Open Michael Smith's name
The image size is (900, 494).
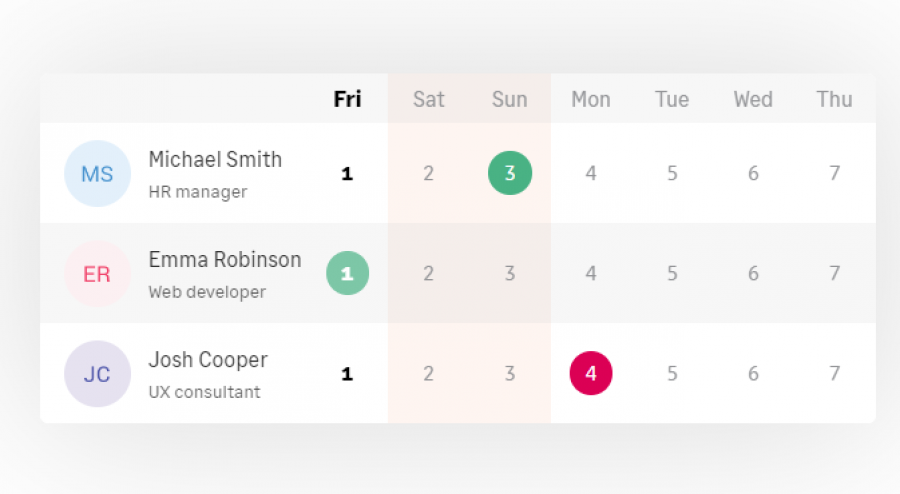tap(215, 160)
